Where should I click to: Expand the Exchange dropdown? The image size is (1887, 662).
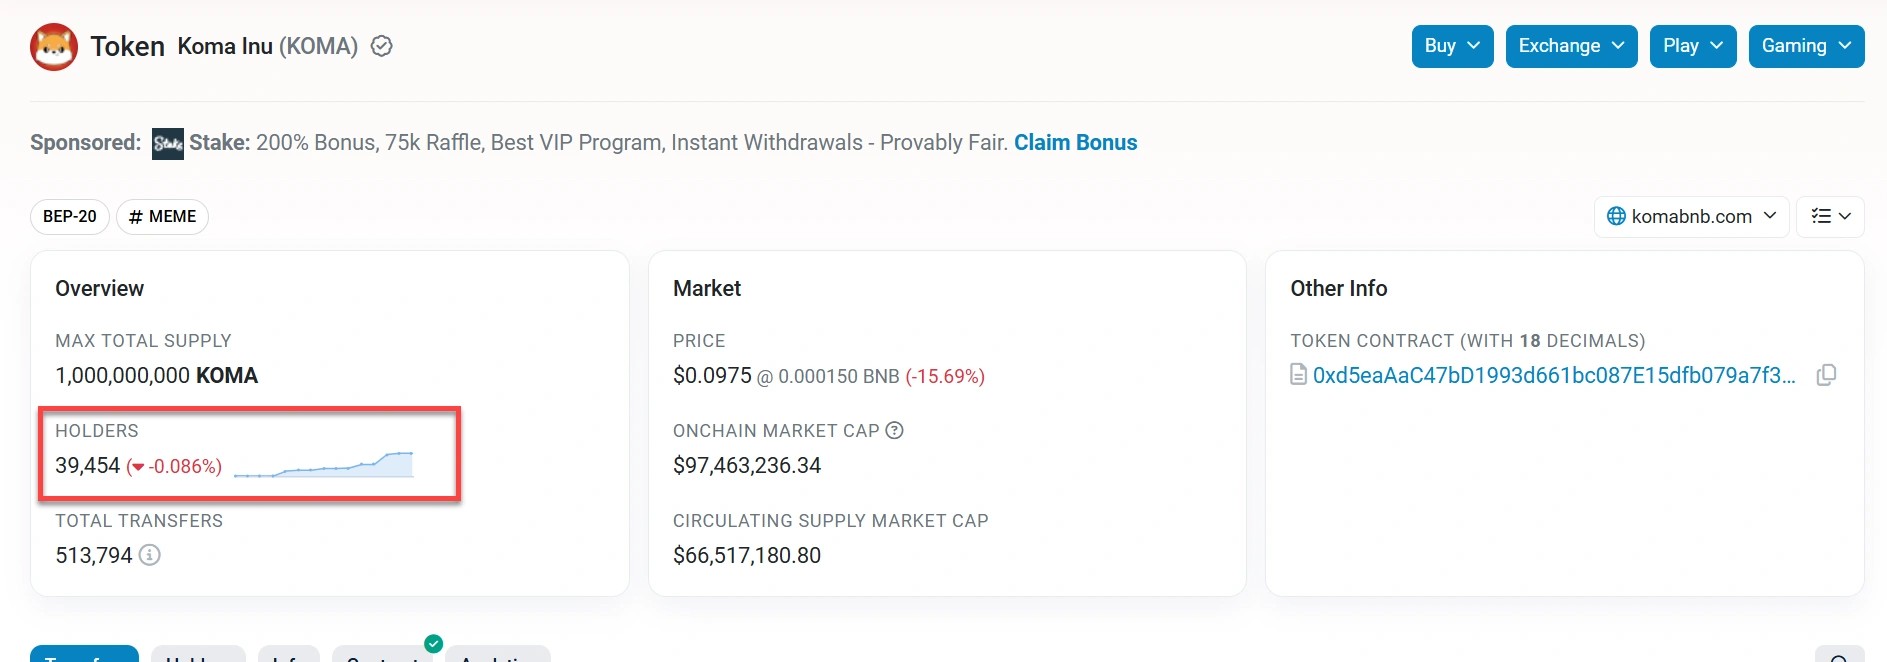1571,46
